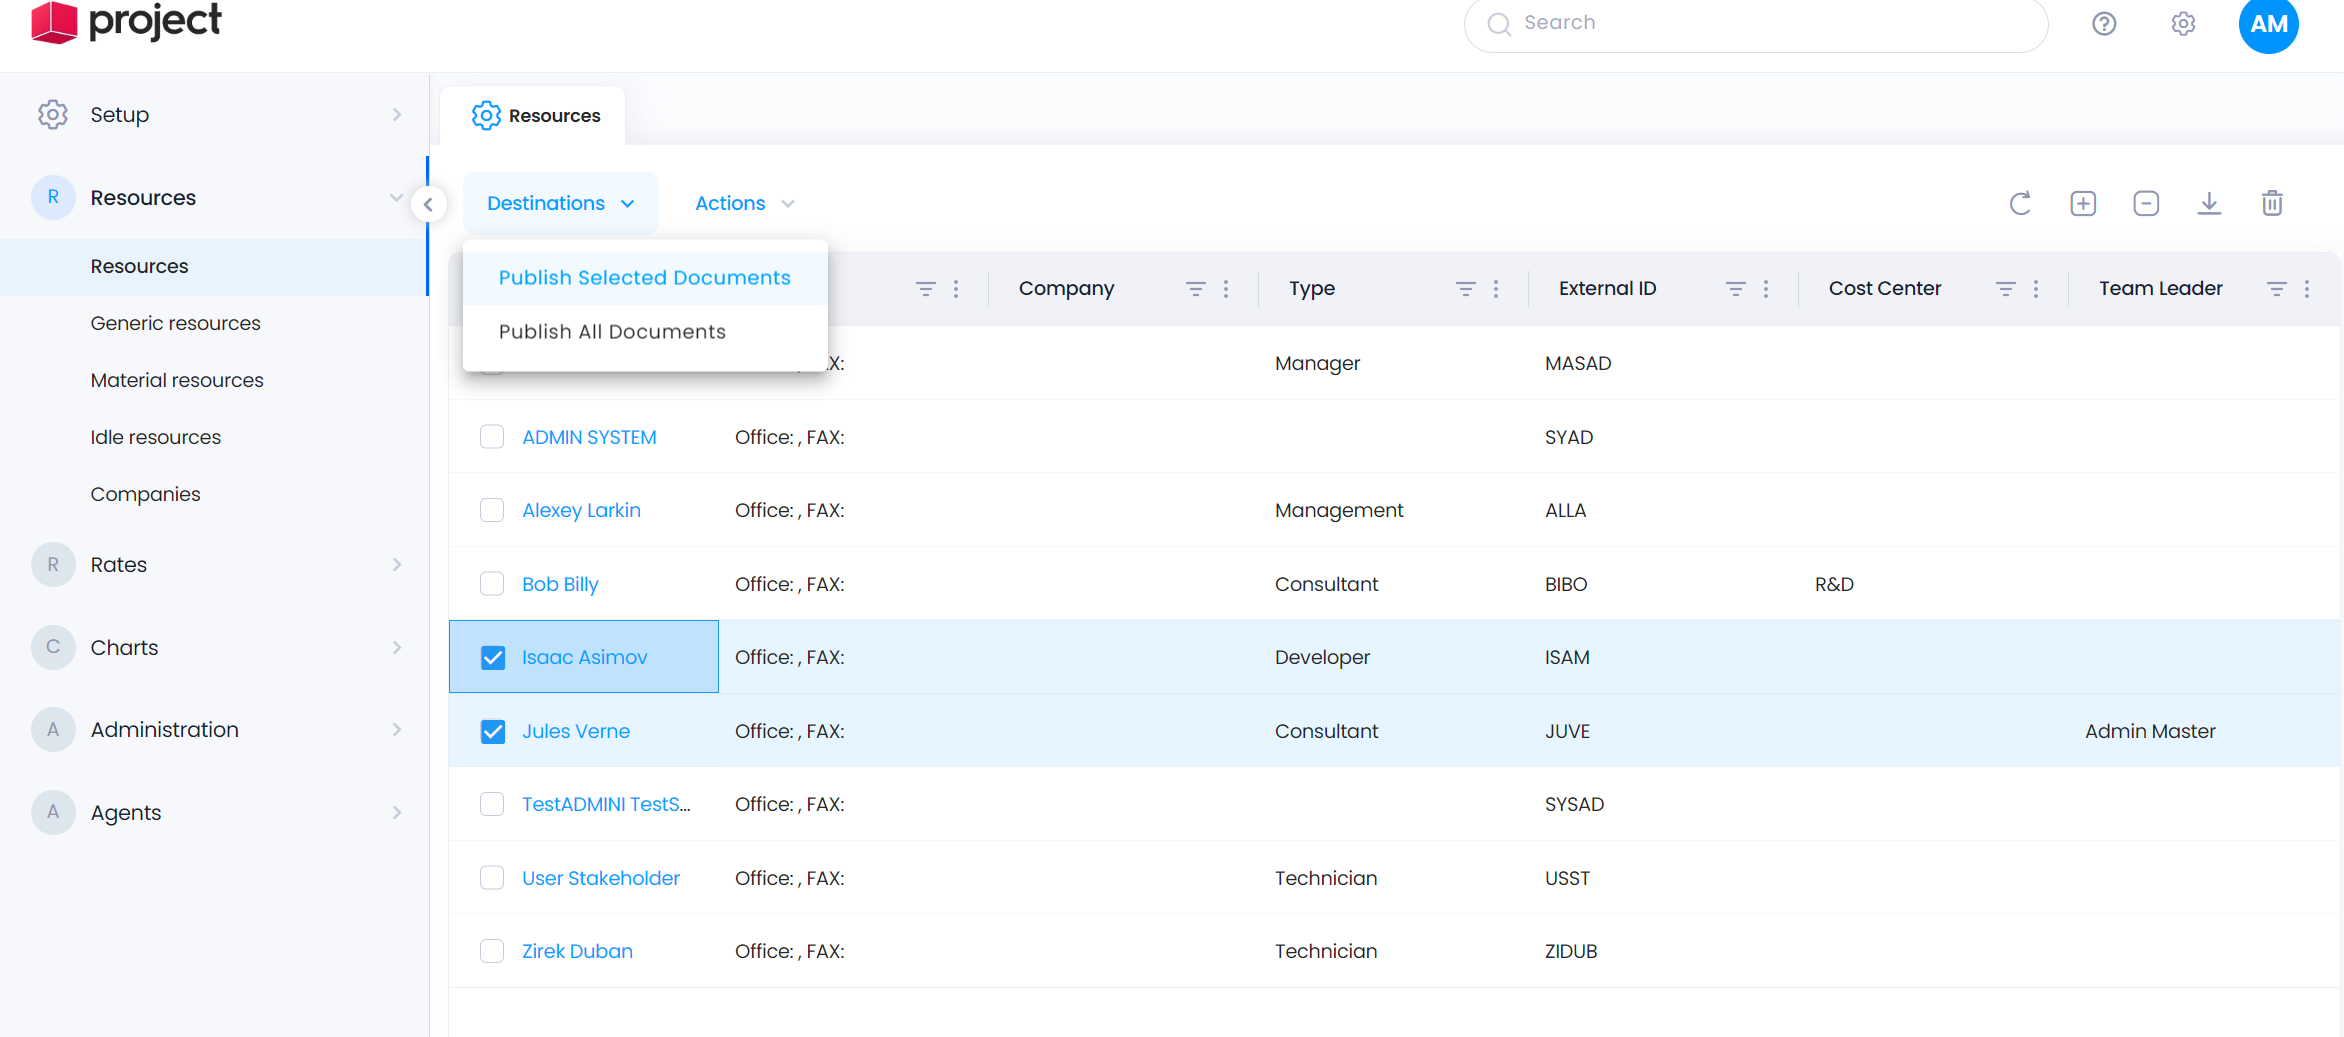
Task: Check the Bob Billy row checkbox
Action: [x=492, y=584]
